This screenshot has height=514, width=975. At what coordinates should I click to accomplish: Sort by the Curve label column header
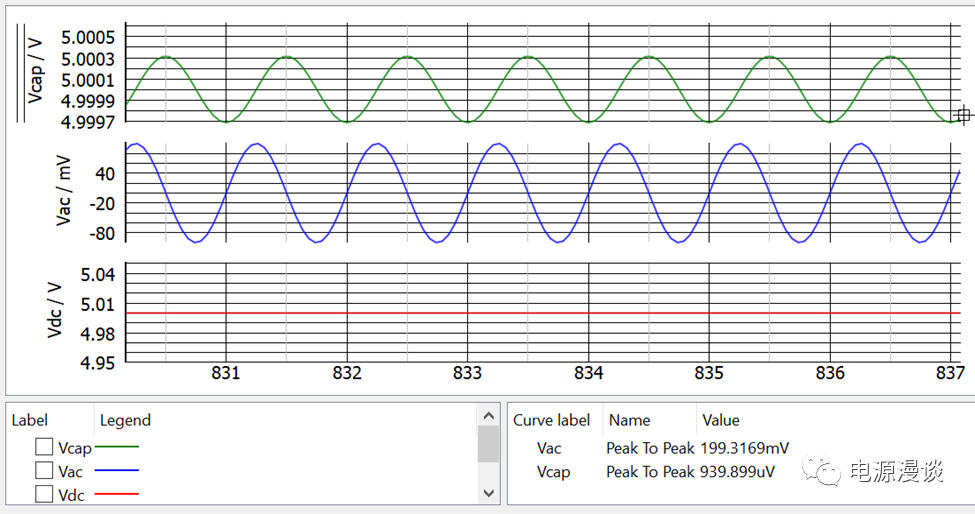pos(551,420)
